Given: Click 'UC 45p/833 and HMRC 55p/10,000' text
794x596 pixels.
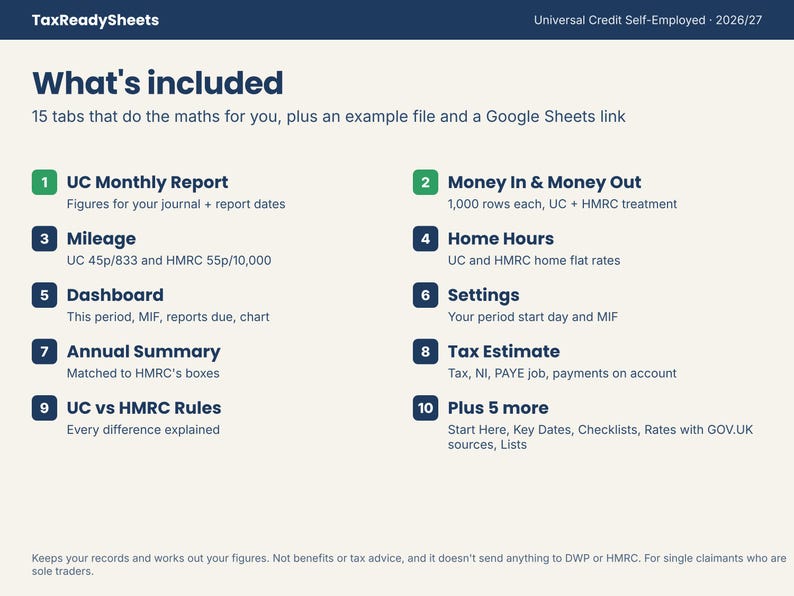Looking at the screenshot, I should tap(169, 260).
